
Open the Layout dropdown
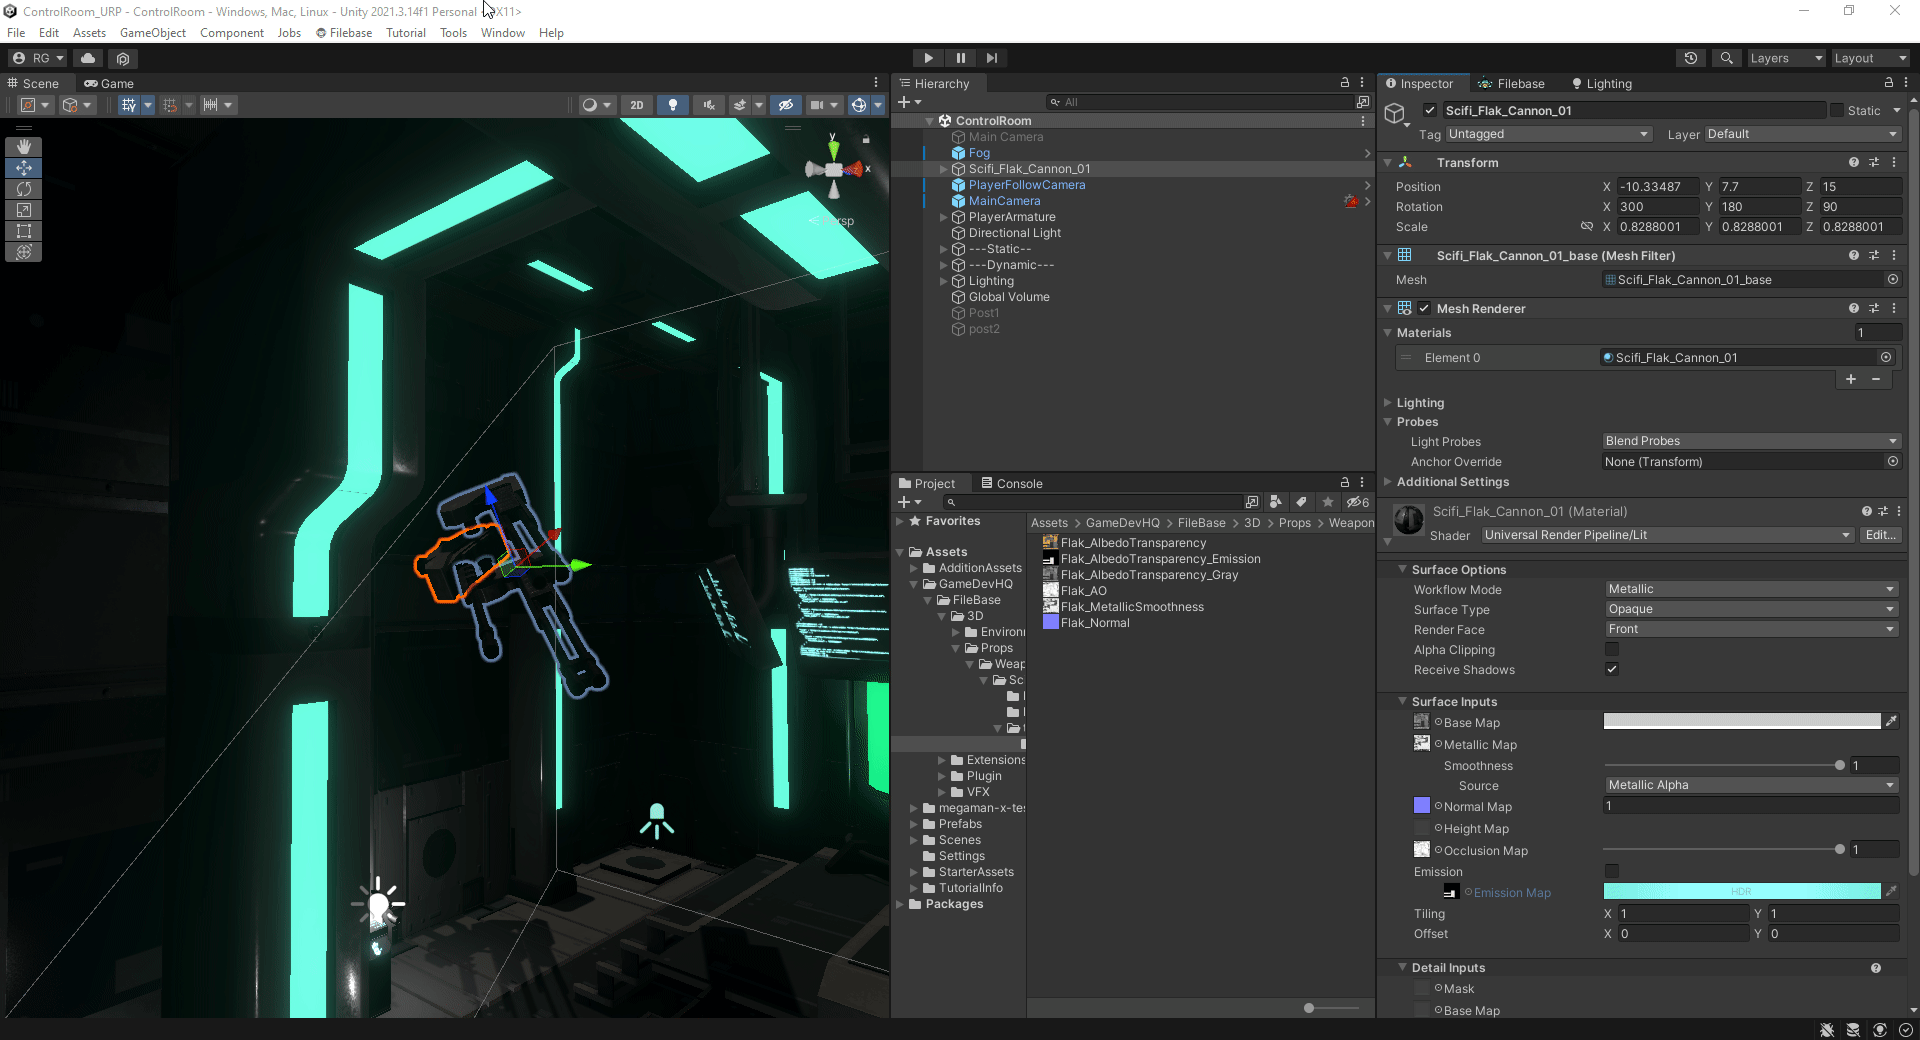click(1870, 58)
